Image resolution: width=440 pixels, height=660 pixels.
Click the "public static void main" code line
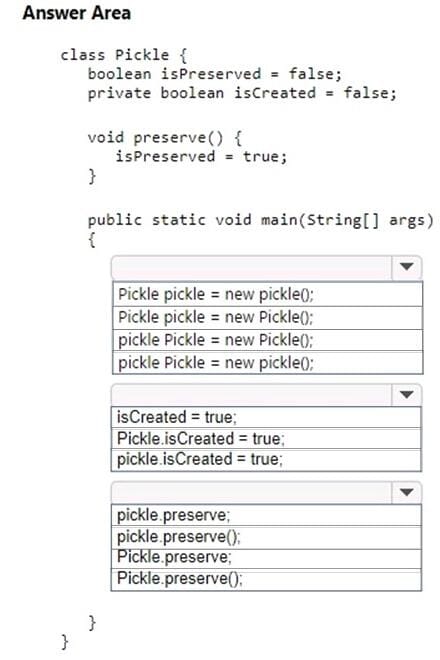260,220
